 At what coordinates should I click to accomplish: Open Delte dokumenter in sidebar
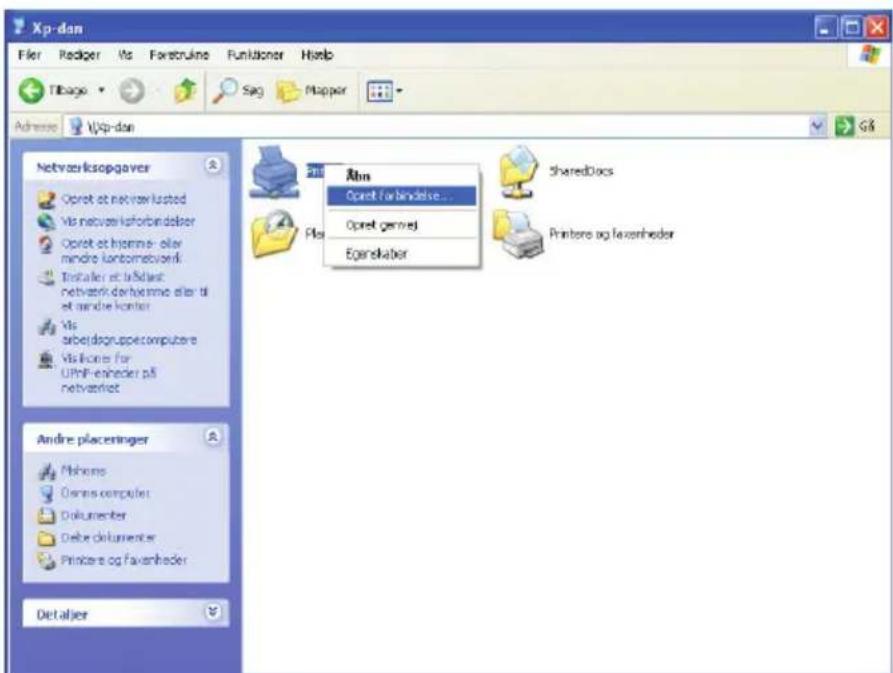pos(108,537)
